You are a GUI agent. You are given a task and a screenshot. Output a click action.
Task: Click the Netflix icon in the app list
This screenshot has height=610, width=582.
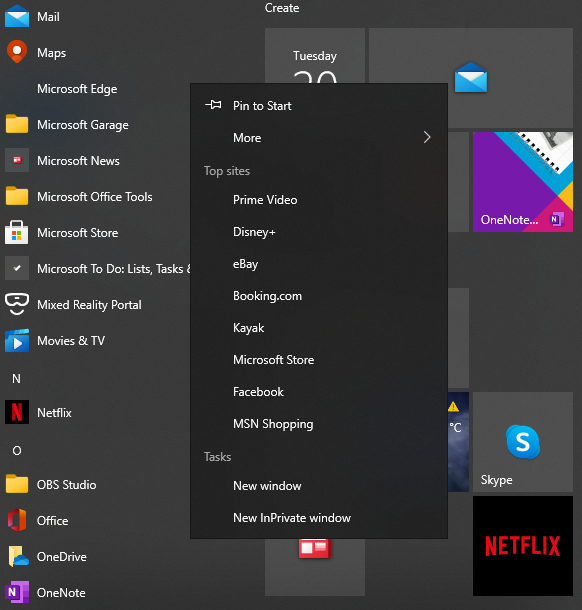click(17, 412)
